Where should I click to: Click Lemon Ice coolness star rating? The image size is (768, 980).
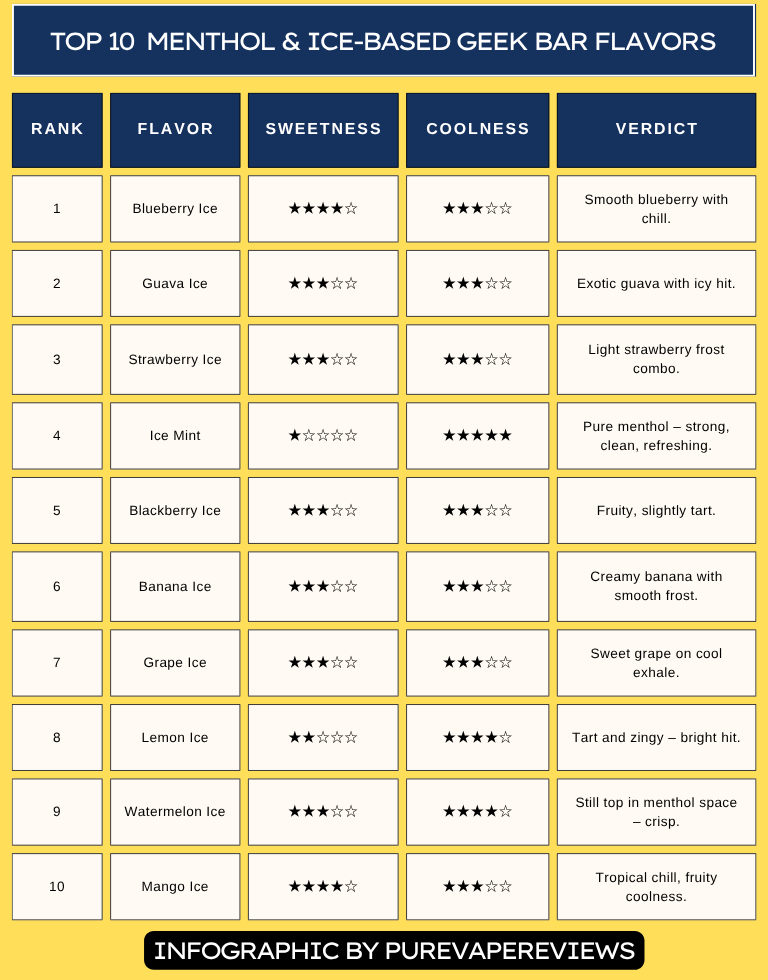click(477, 738)
